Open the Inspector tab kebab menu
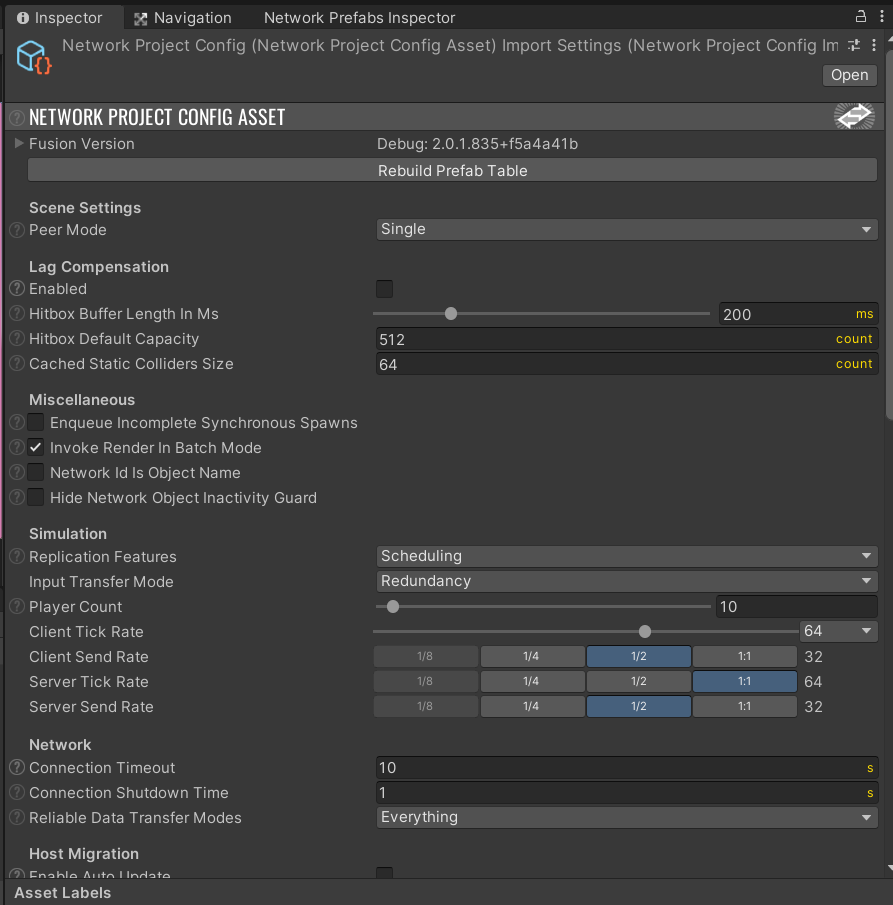 click(x=881, y=17)
